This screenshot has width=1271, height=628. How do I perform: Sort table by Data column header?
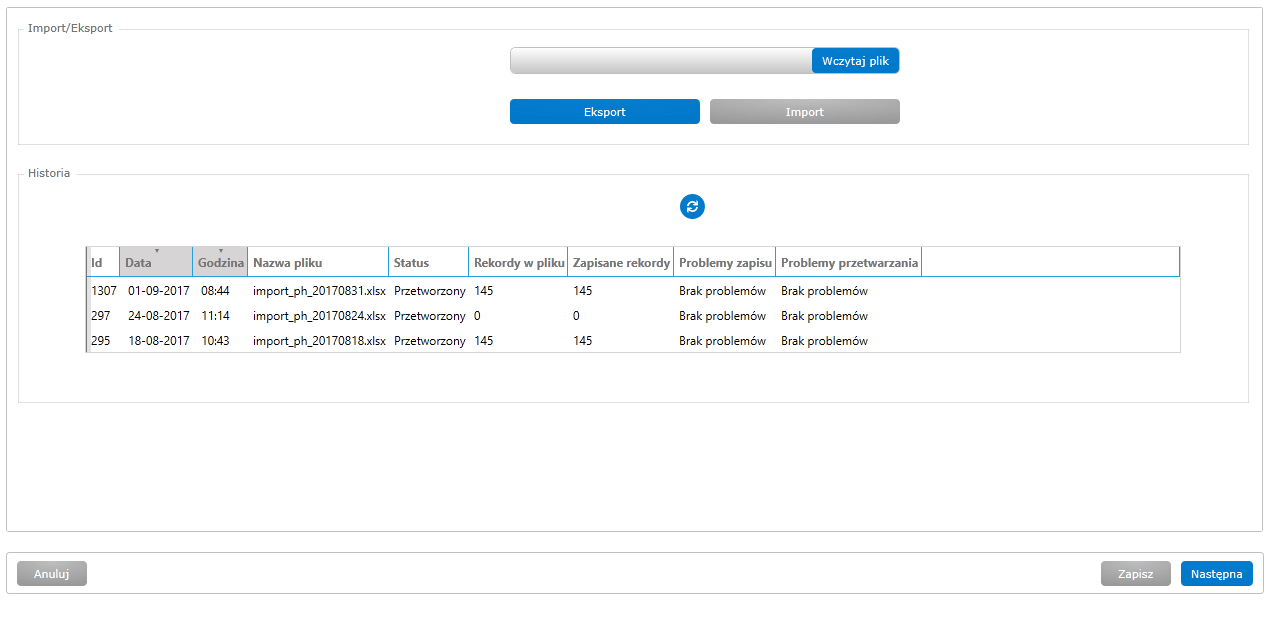[x=156, y=262]
